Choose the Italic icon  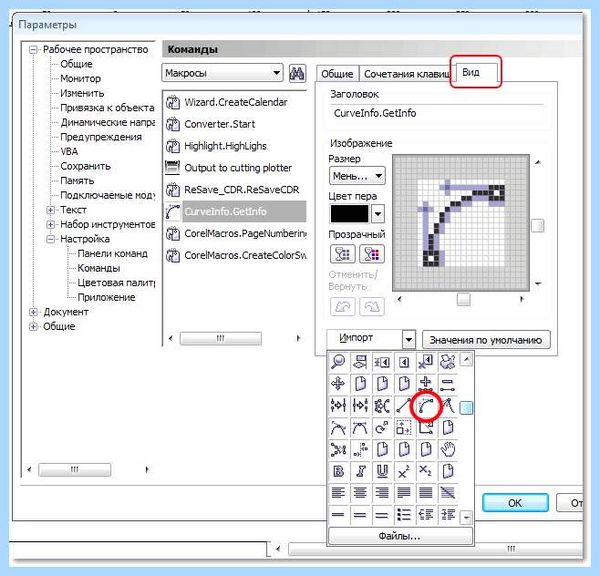(x=360, y=471)
